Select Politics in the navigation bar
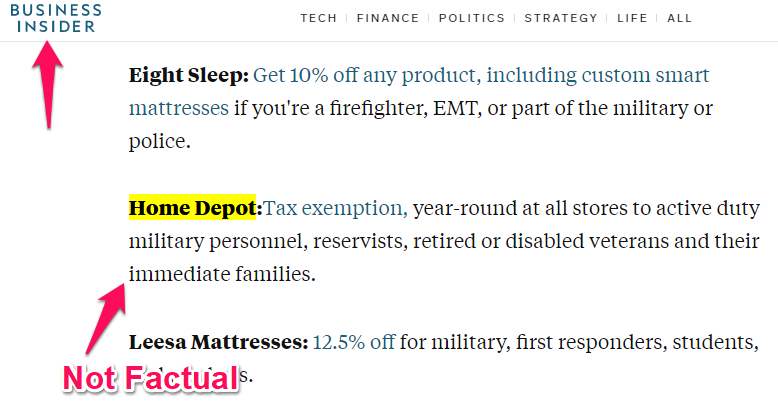The width and height of the screenshot is (778, 413). pos(471,18)
